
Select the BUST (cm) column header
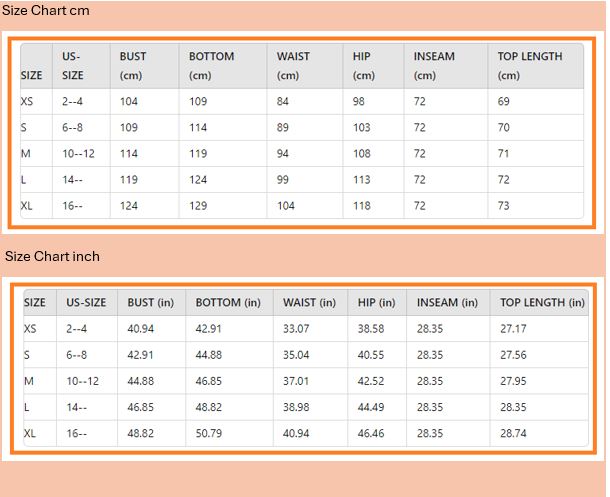pos(132,65)
